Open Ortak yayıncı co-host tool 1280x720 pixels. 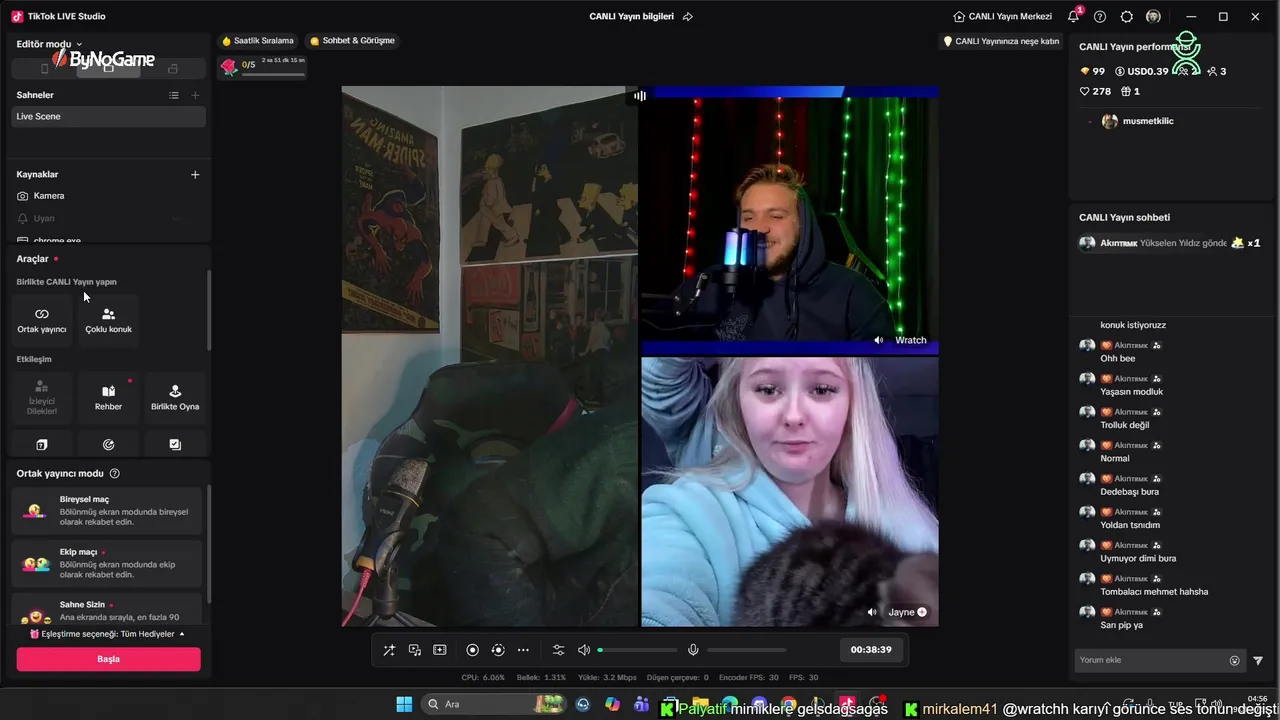click(x=42, y=320)
